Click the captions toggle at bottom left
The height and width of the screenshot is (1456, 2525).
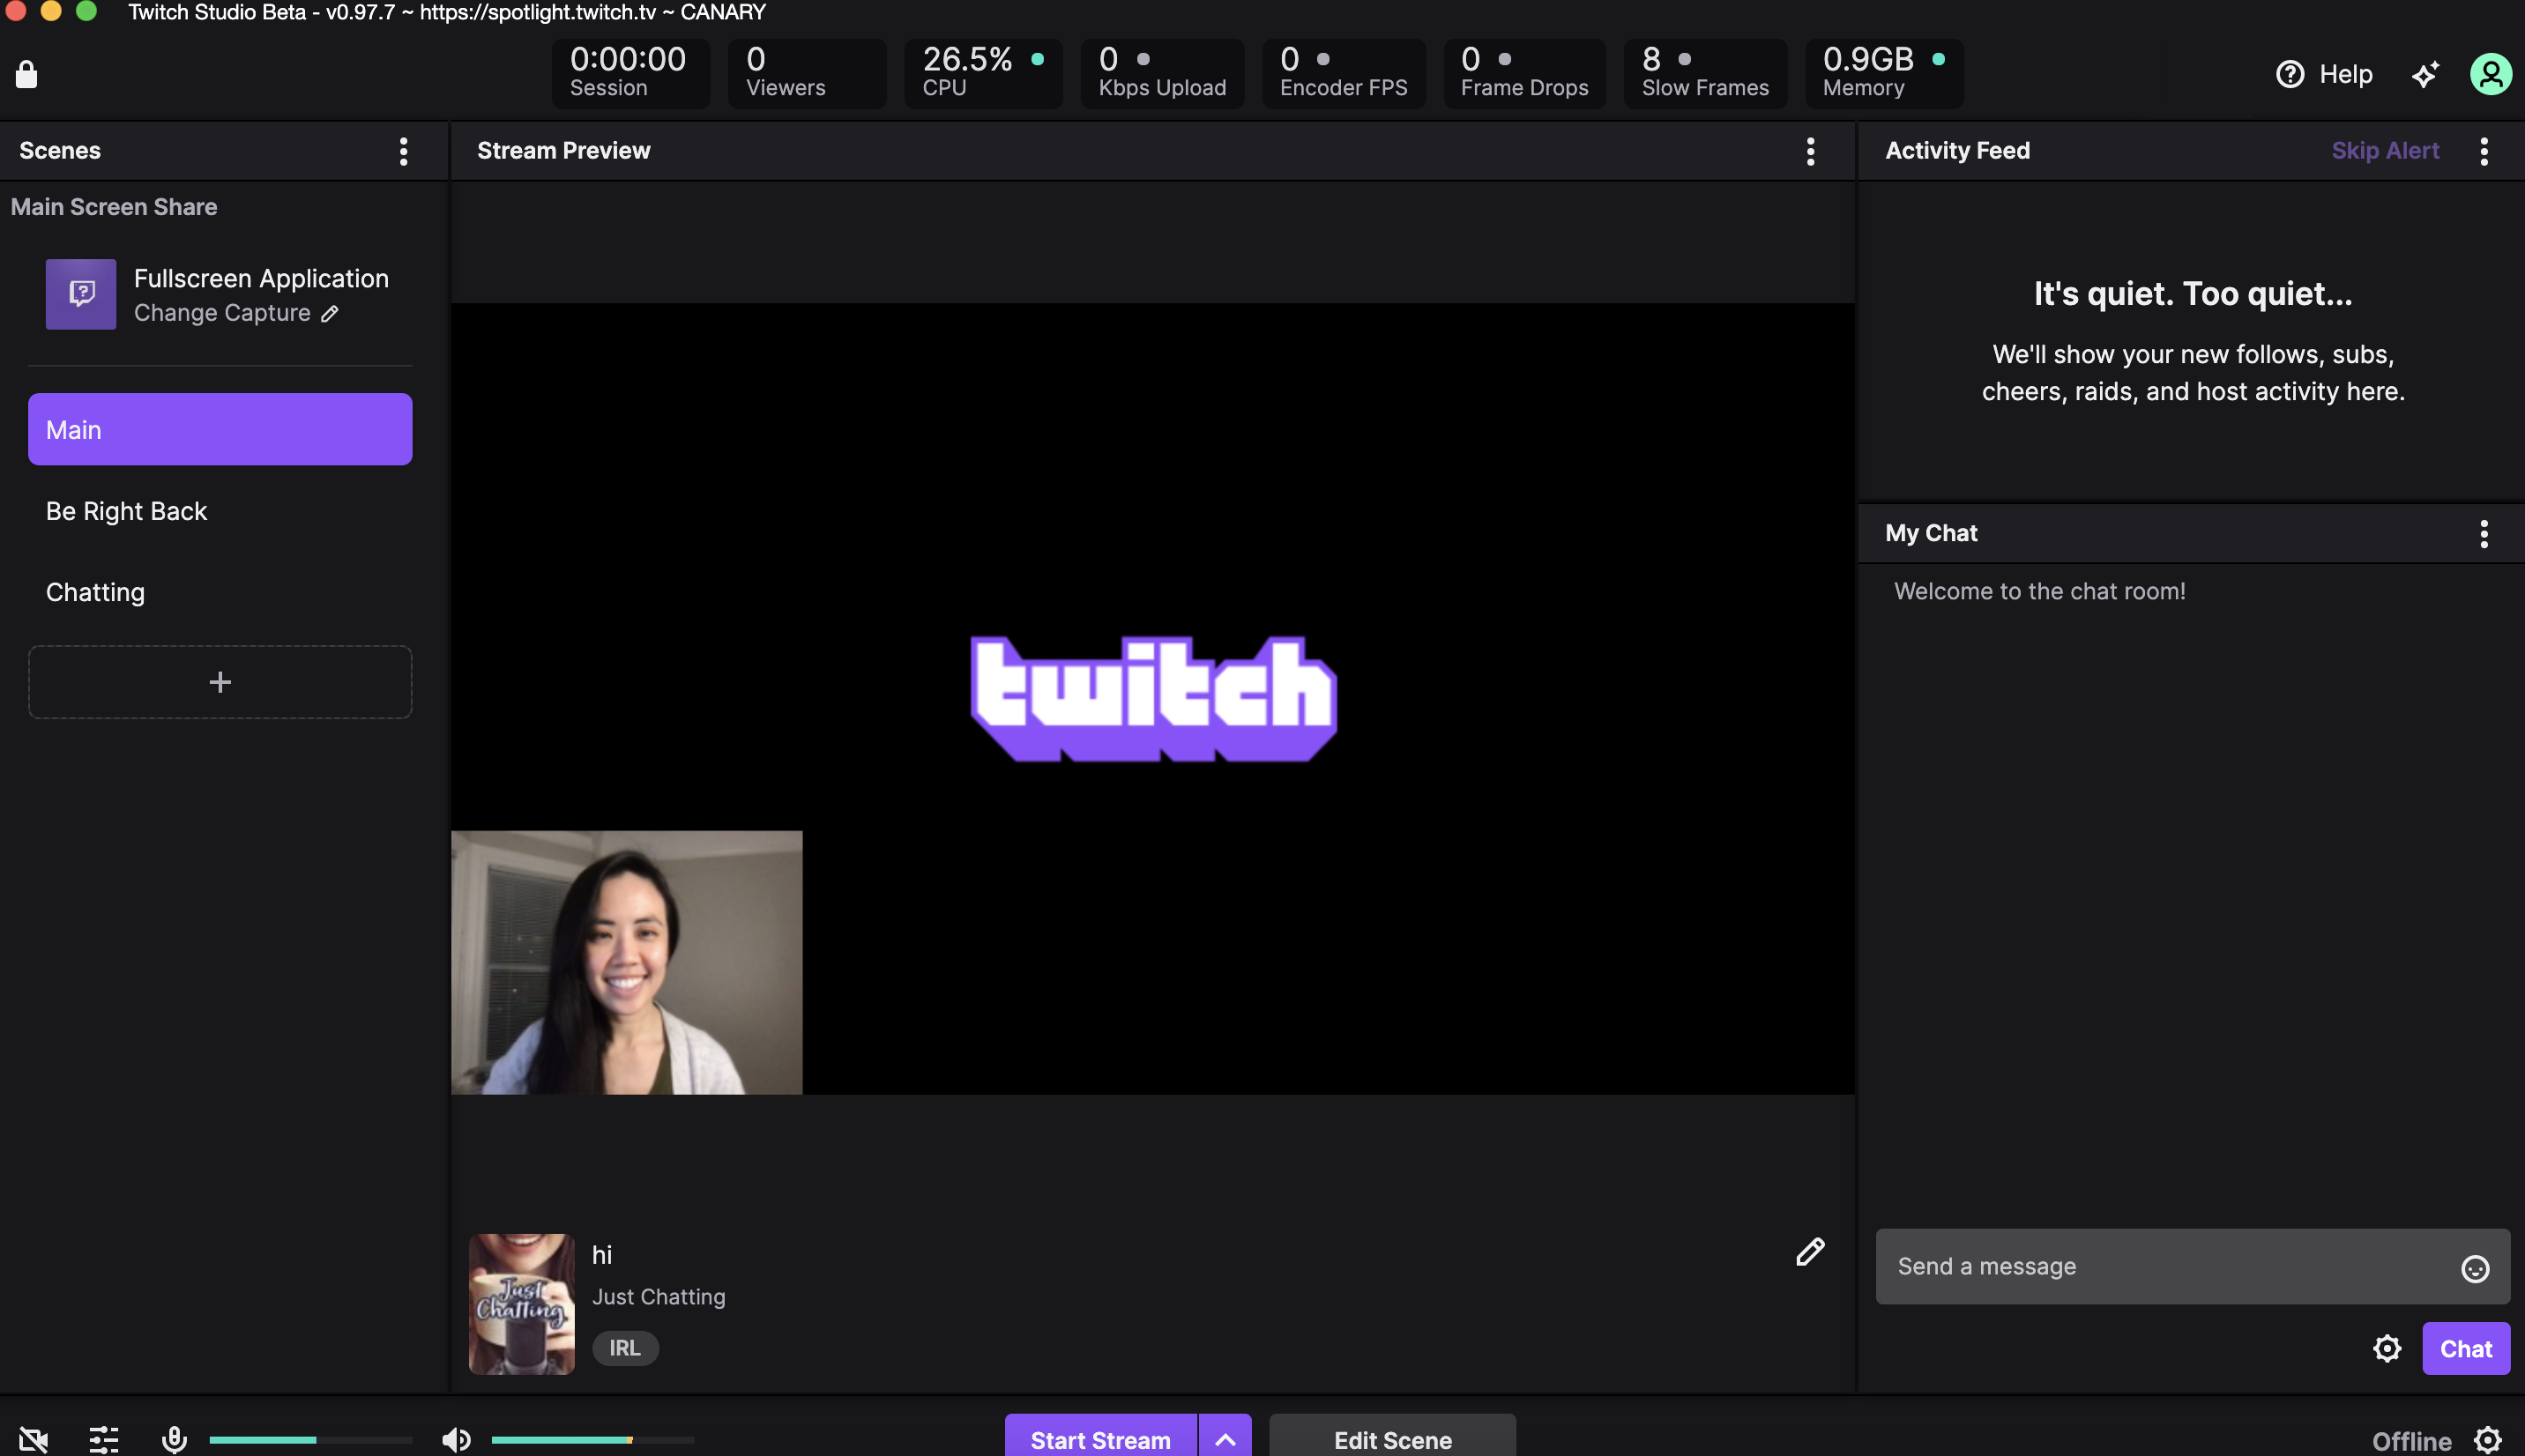point(33,1437)
